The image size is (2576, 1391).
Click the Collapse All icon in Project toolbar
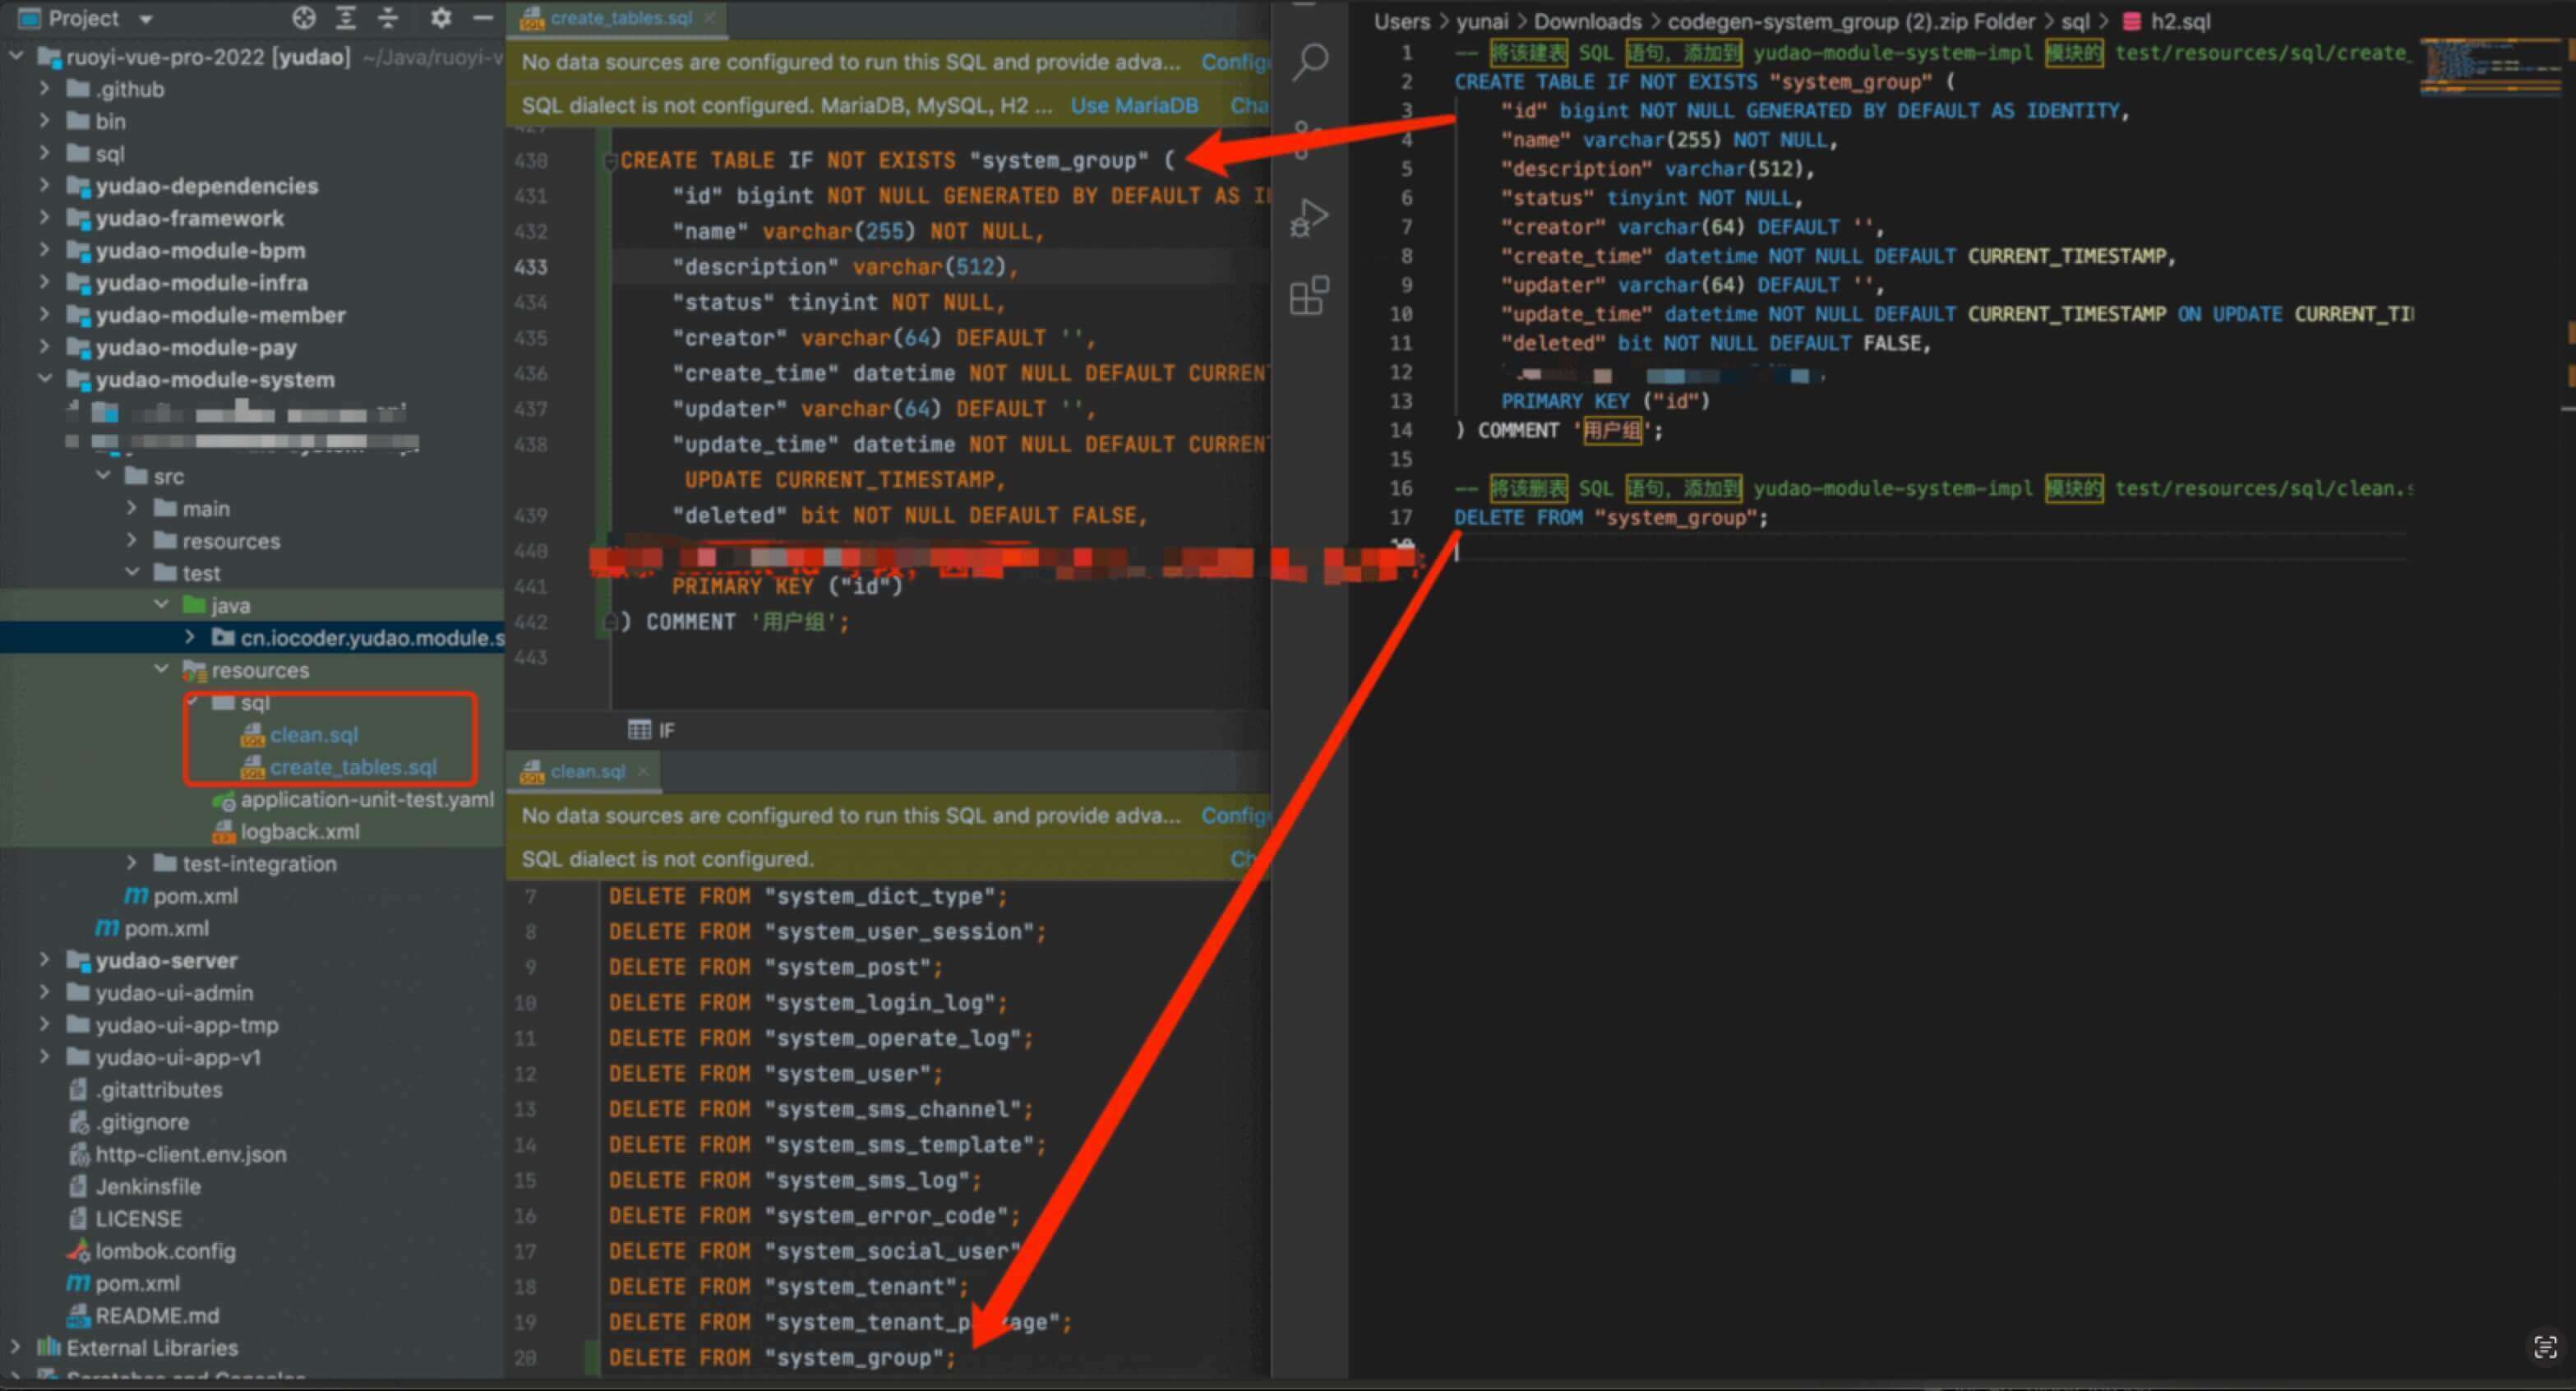click(x=389, y=18)
